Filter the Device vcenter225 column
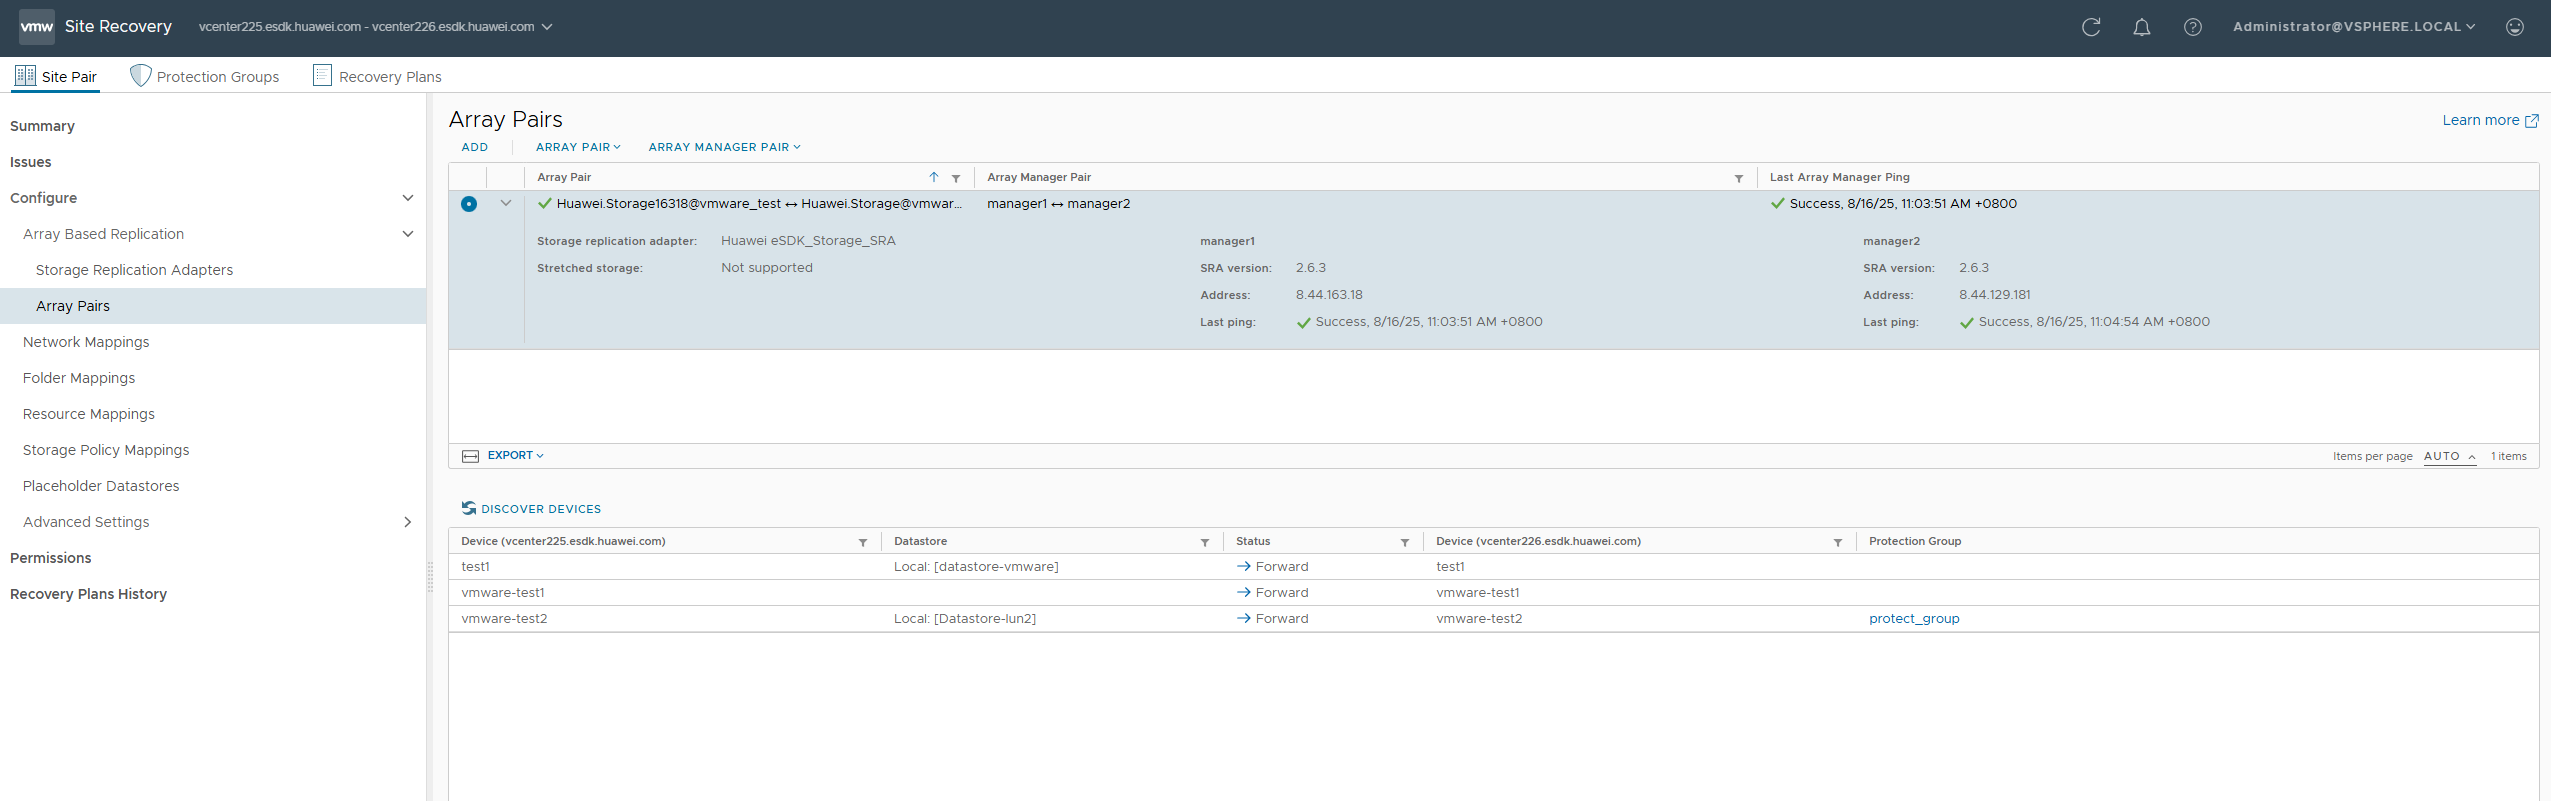This screenshot has width=2551, height=801. 863,542
